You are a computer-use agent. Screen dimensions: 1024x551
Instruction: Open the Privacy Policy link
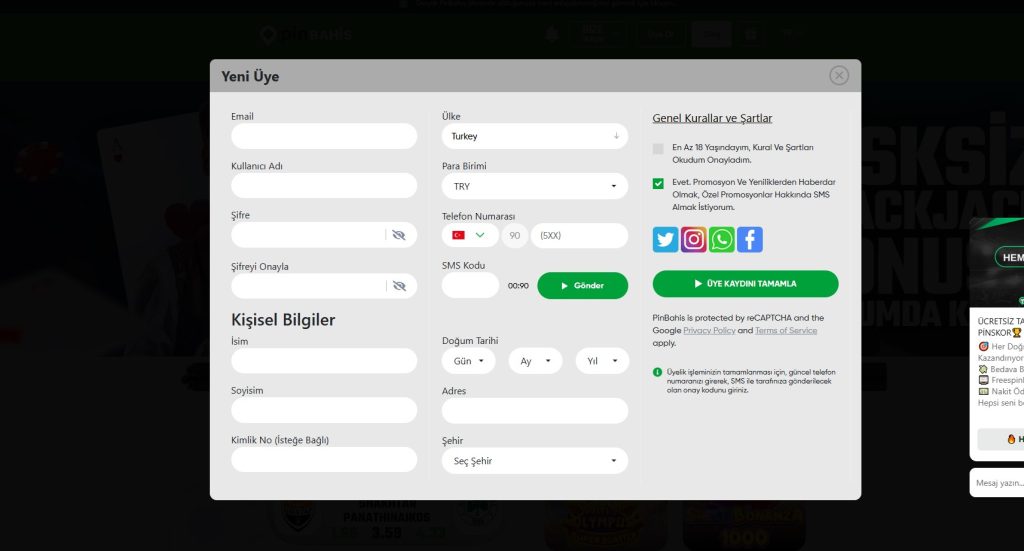click(709, 330)
